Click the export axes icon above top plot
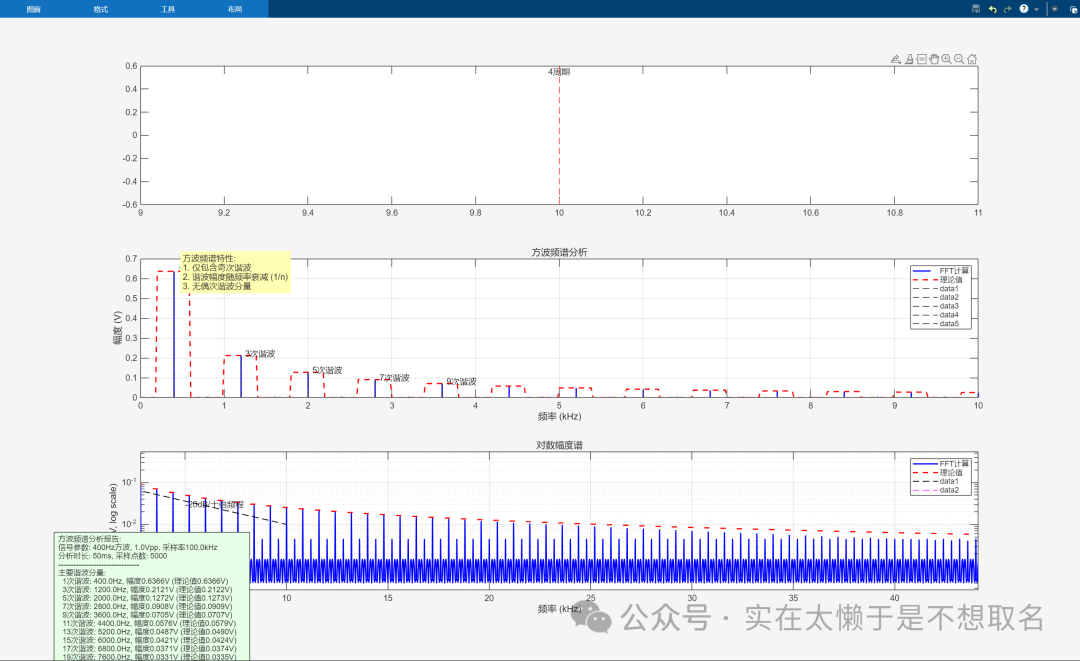This screenshot has height=661, width=1080. coord(897,59)
